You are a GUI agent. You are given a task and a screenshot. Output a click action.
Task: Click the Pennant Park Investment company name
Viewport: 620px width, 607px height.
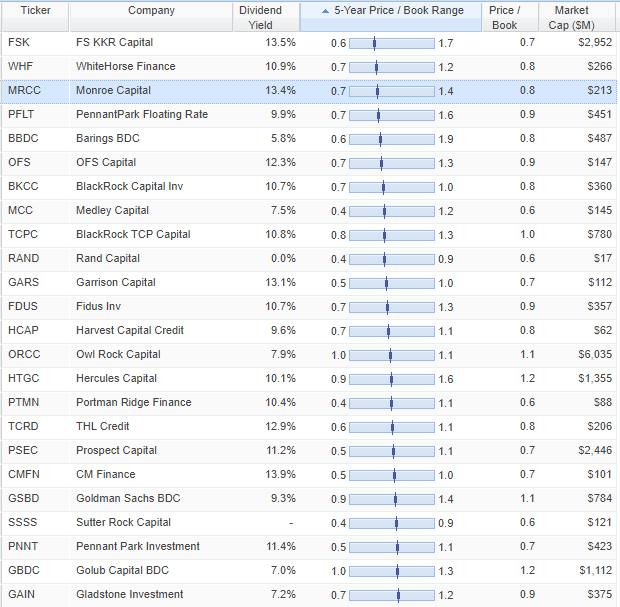[138, 546]
